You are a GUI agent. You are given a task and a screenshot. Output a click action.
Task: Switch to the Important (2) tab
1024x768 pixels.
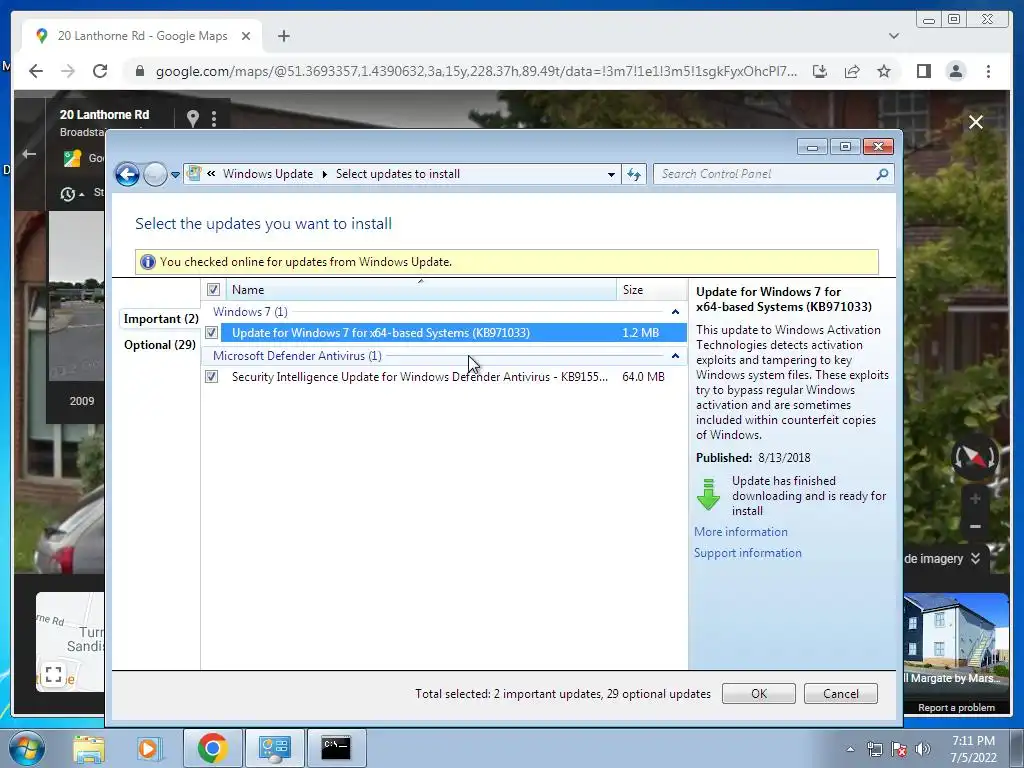click(161, 319)
